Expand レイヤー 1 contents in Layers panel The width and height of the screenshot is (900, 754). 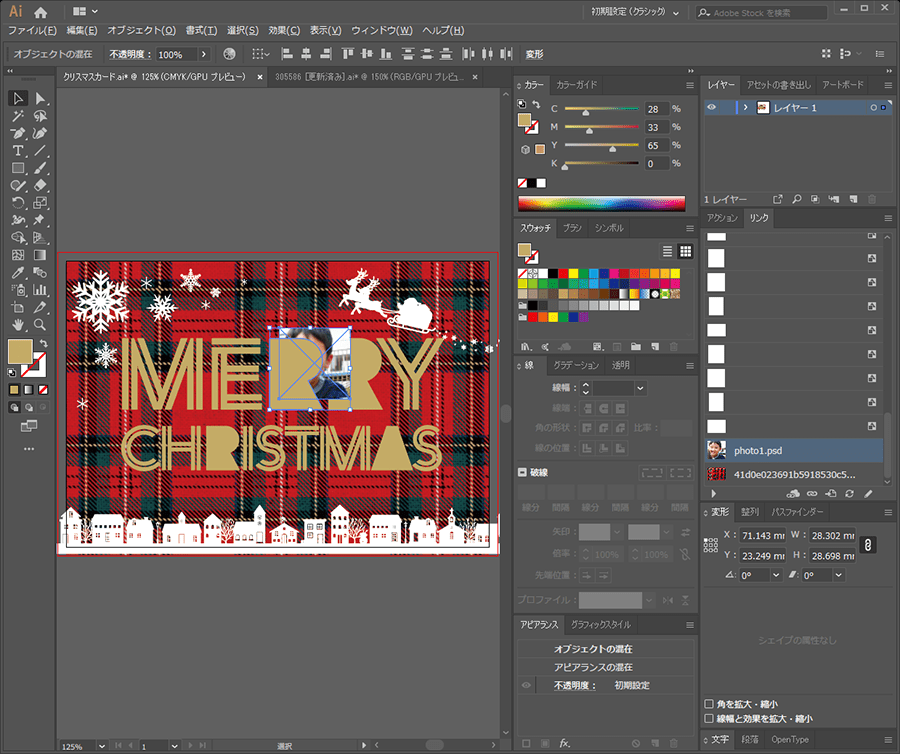(745, 107)
